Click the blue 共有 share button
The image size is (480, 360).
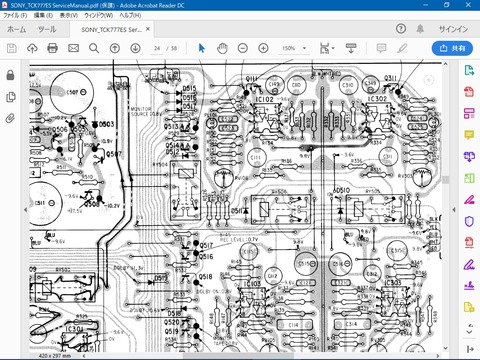[x=452, y=48]
